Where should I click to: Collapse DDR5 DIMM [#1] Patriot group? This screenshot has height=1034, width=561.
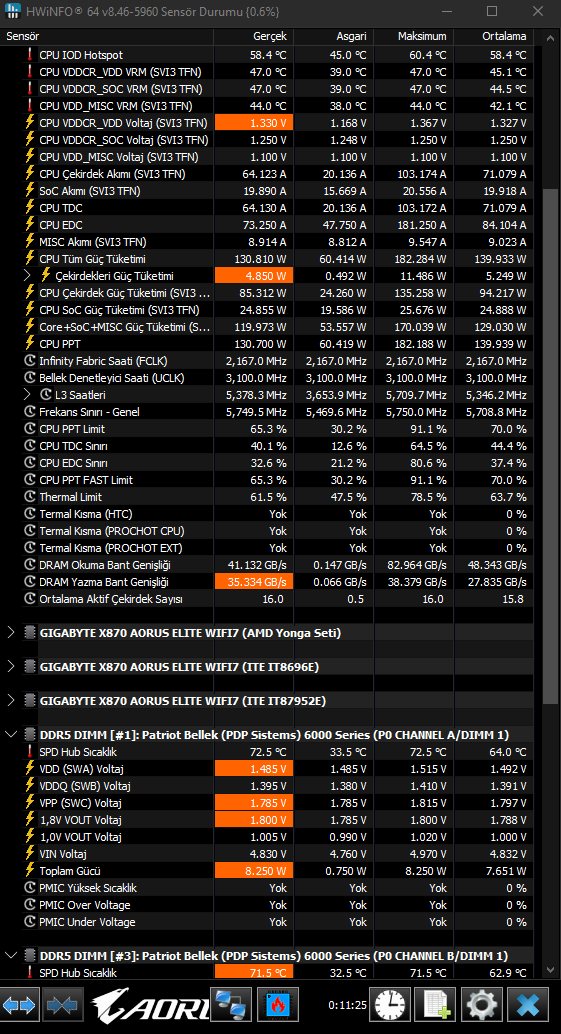coord(11,734)
